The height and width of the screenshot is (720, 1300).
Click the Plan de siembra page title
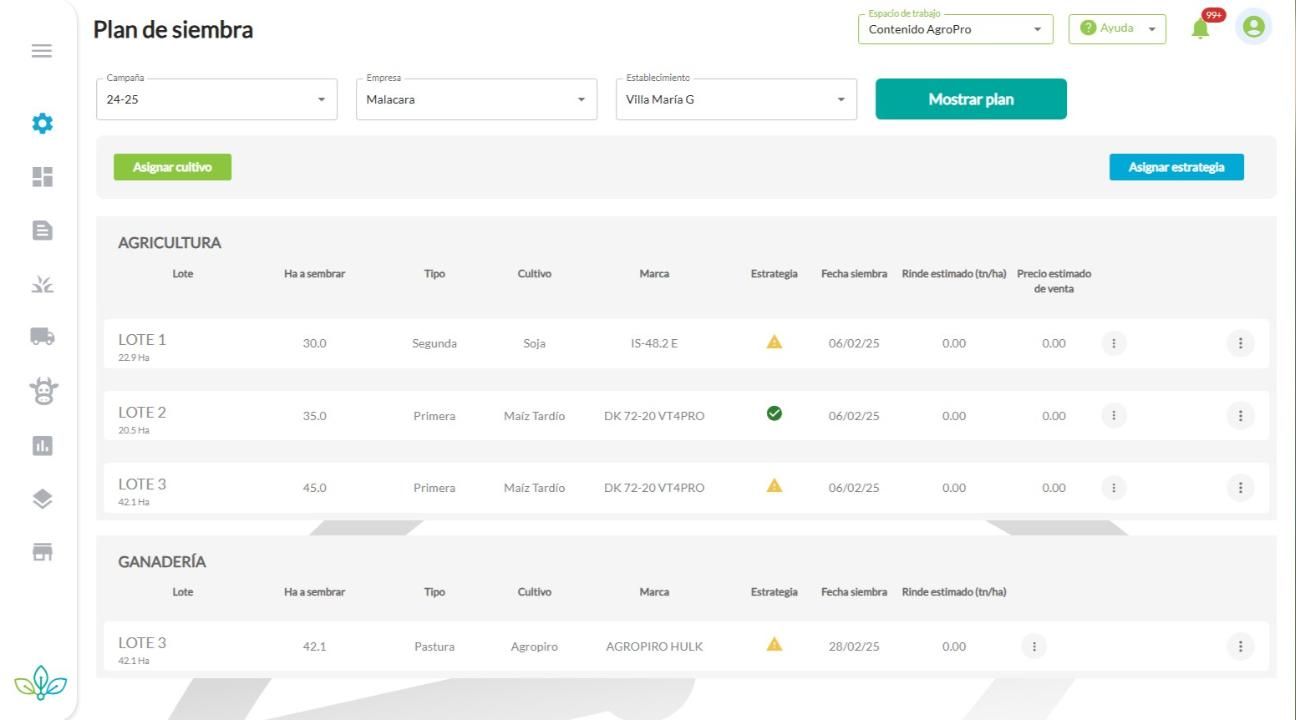click(173, 30)
